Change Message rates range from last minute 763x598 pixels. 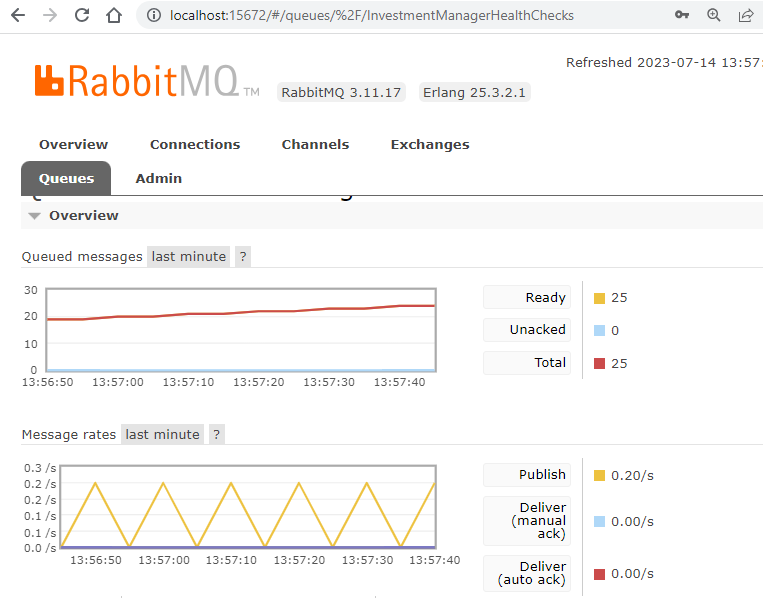tap(163, 434)
